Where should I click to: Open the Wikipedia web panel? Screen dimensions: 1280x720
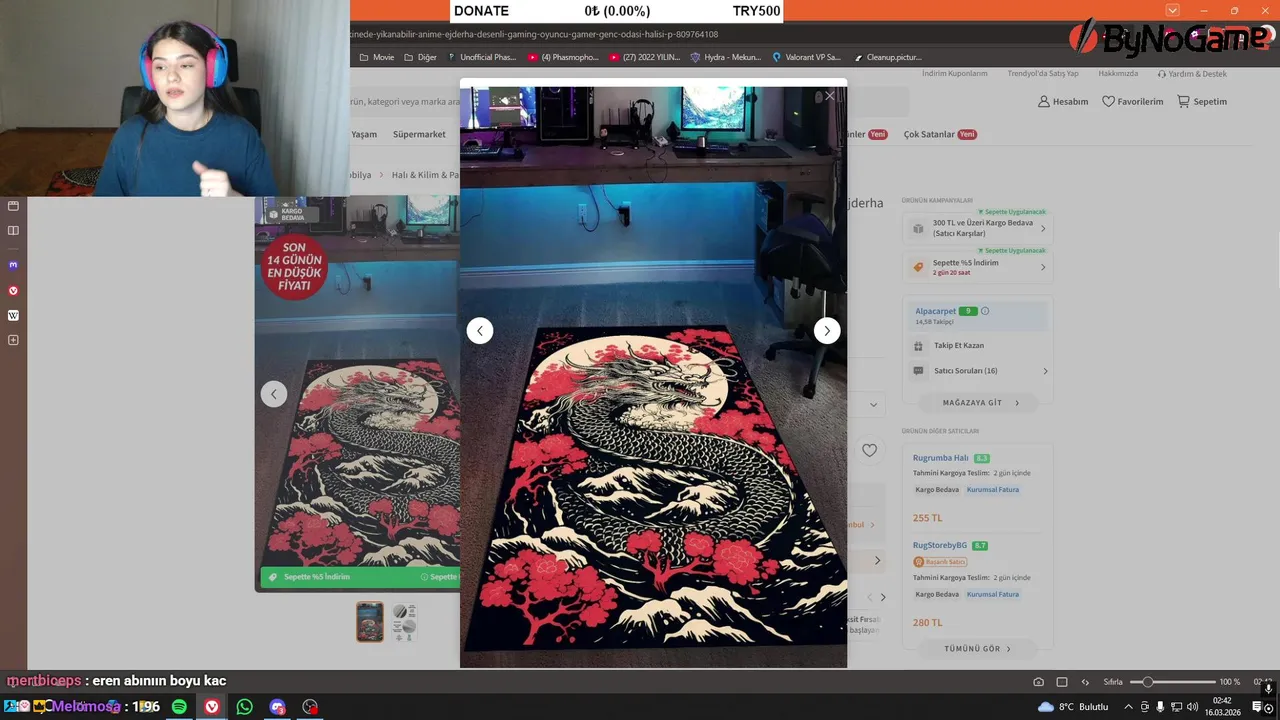coord(13,315)
